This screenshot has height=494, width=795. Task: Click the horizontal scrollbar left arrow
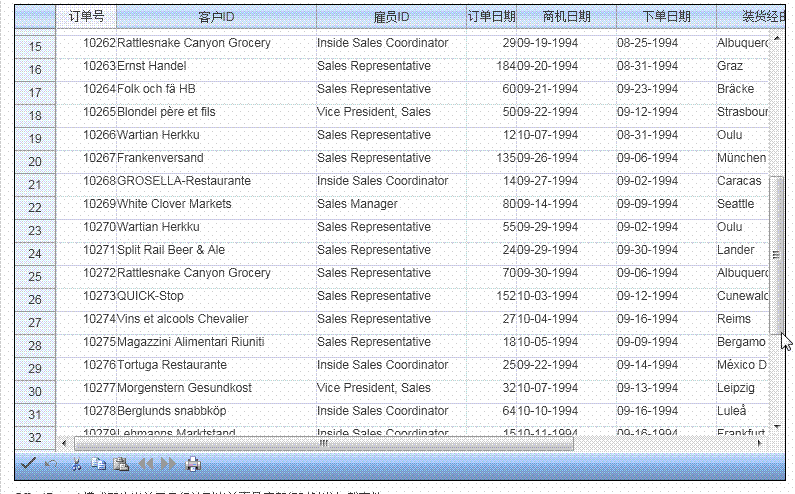(x=65, y=442)
